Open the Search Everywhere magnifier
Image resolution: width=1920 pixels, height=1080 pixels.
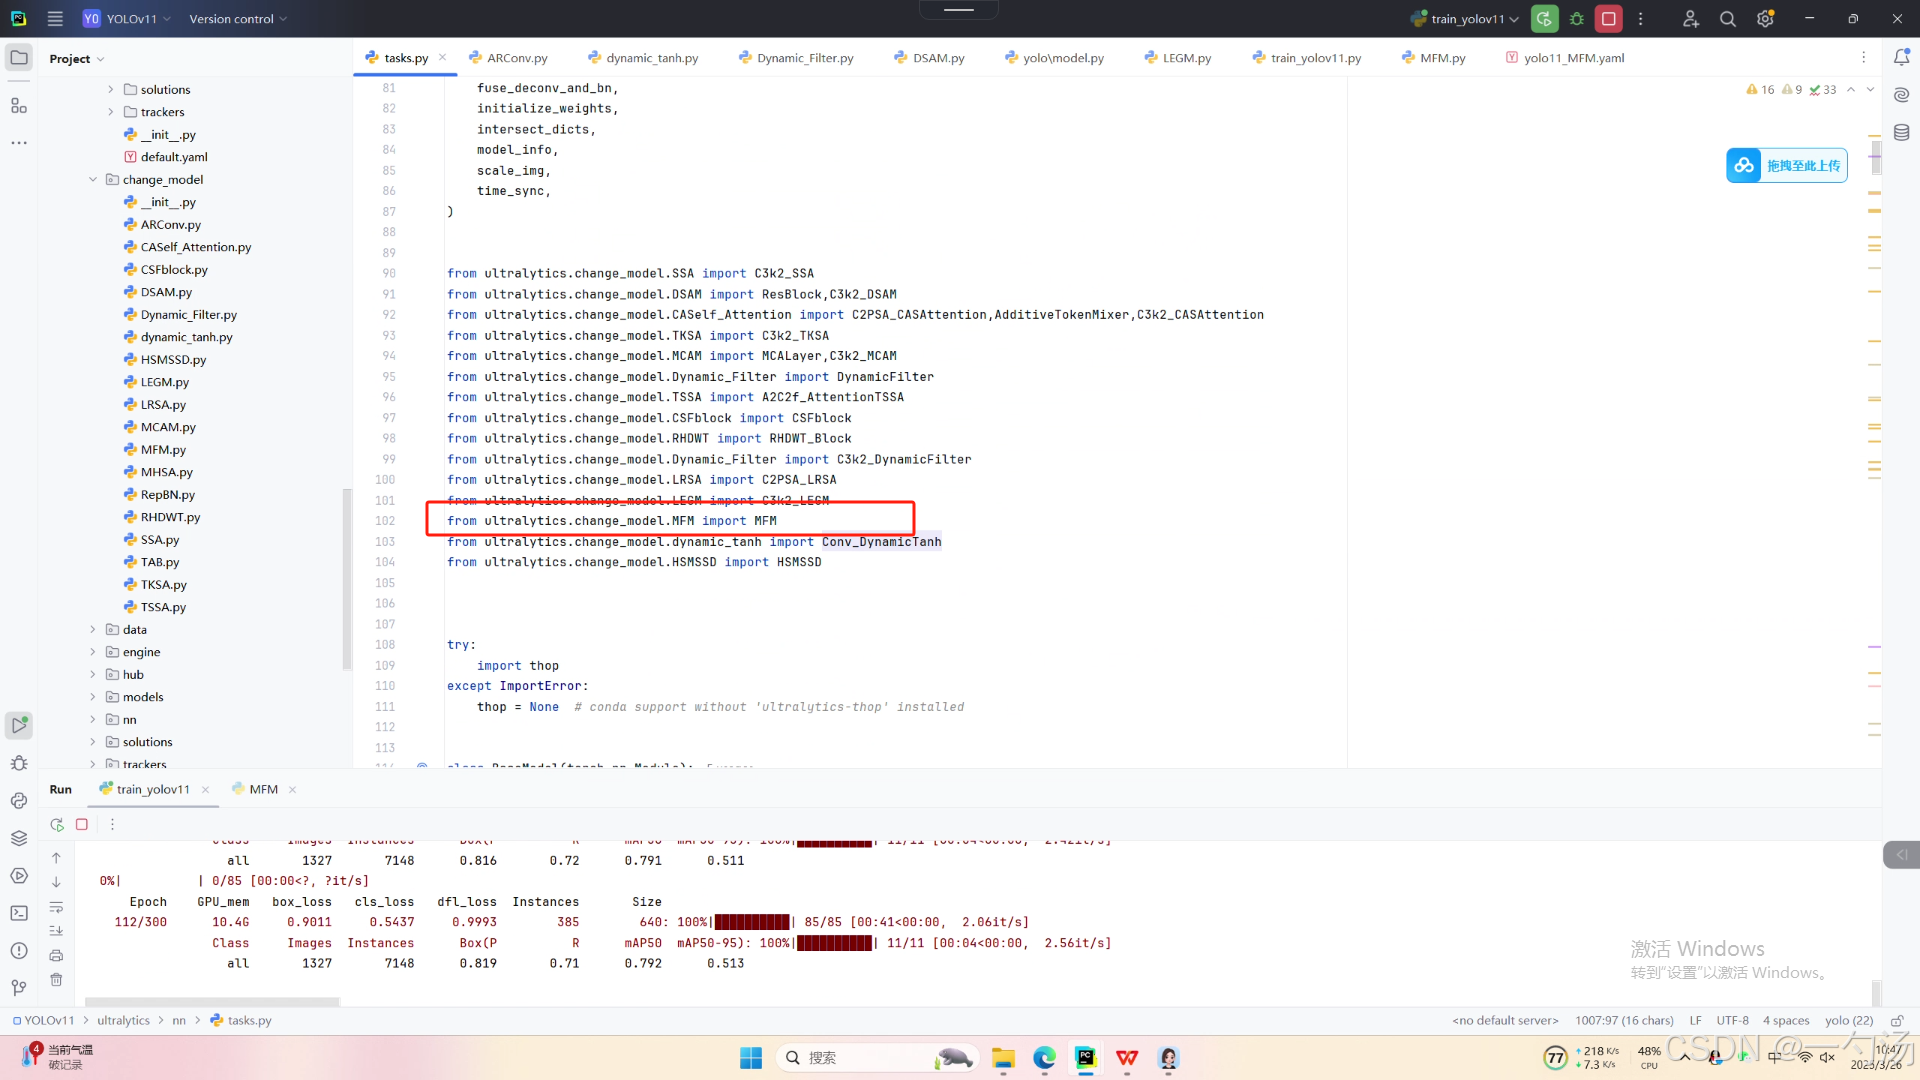[x=1727, y=19]
